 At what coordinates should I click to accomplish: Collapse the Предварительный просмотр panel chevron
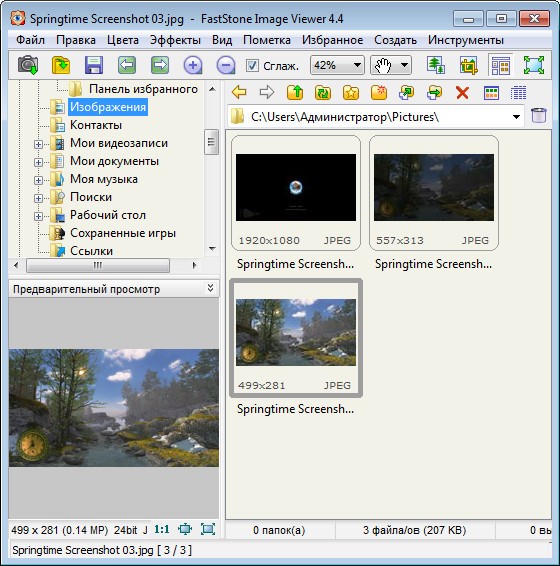(x=210, y=288)
